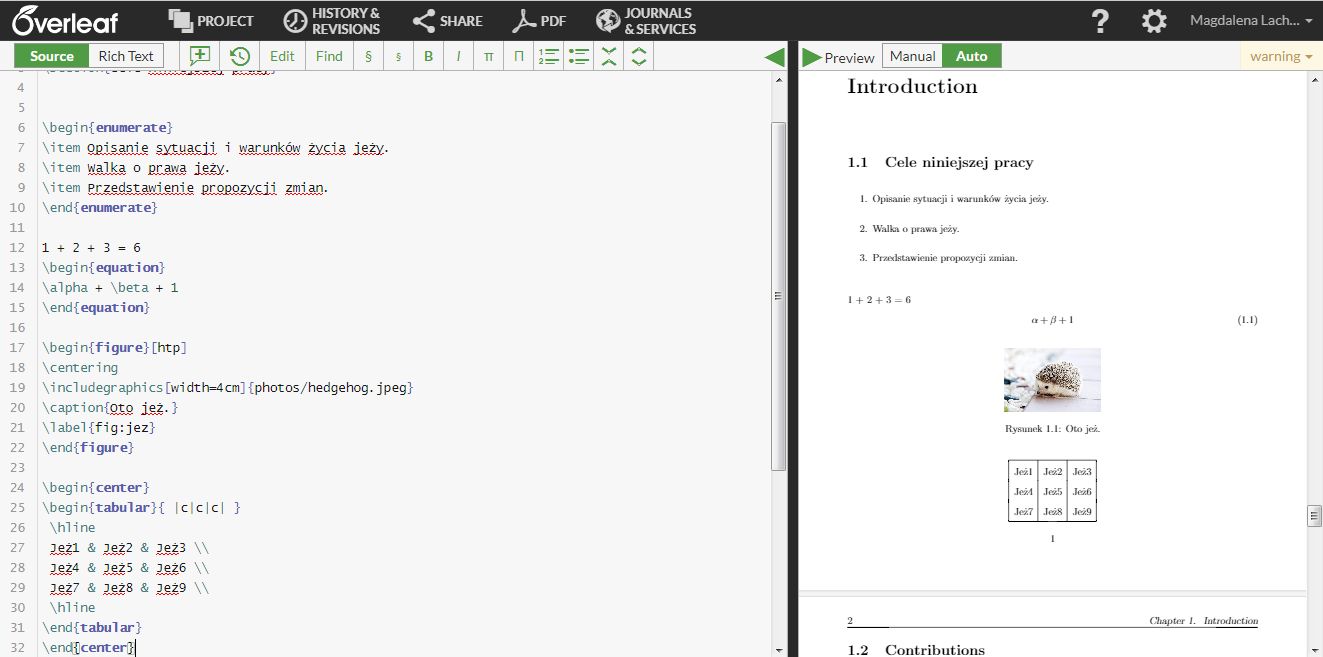Open Journals & Services
Image resolution: width=1323 pixels, height=657 pixels.
[646, 21]
